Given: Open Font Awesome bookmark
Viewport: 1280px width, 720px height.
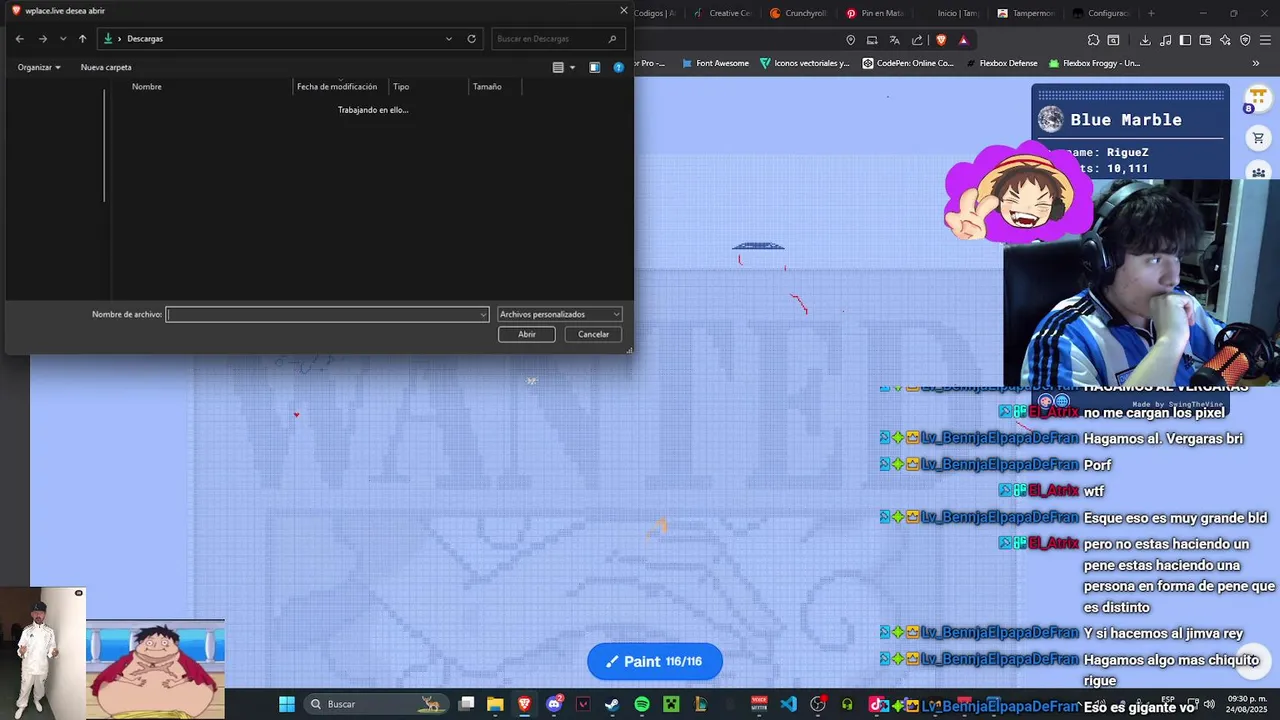Looking at the screenshot, I should pos(714,63).
